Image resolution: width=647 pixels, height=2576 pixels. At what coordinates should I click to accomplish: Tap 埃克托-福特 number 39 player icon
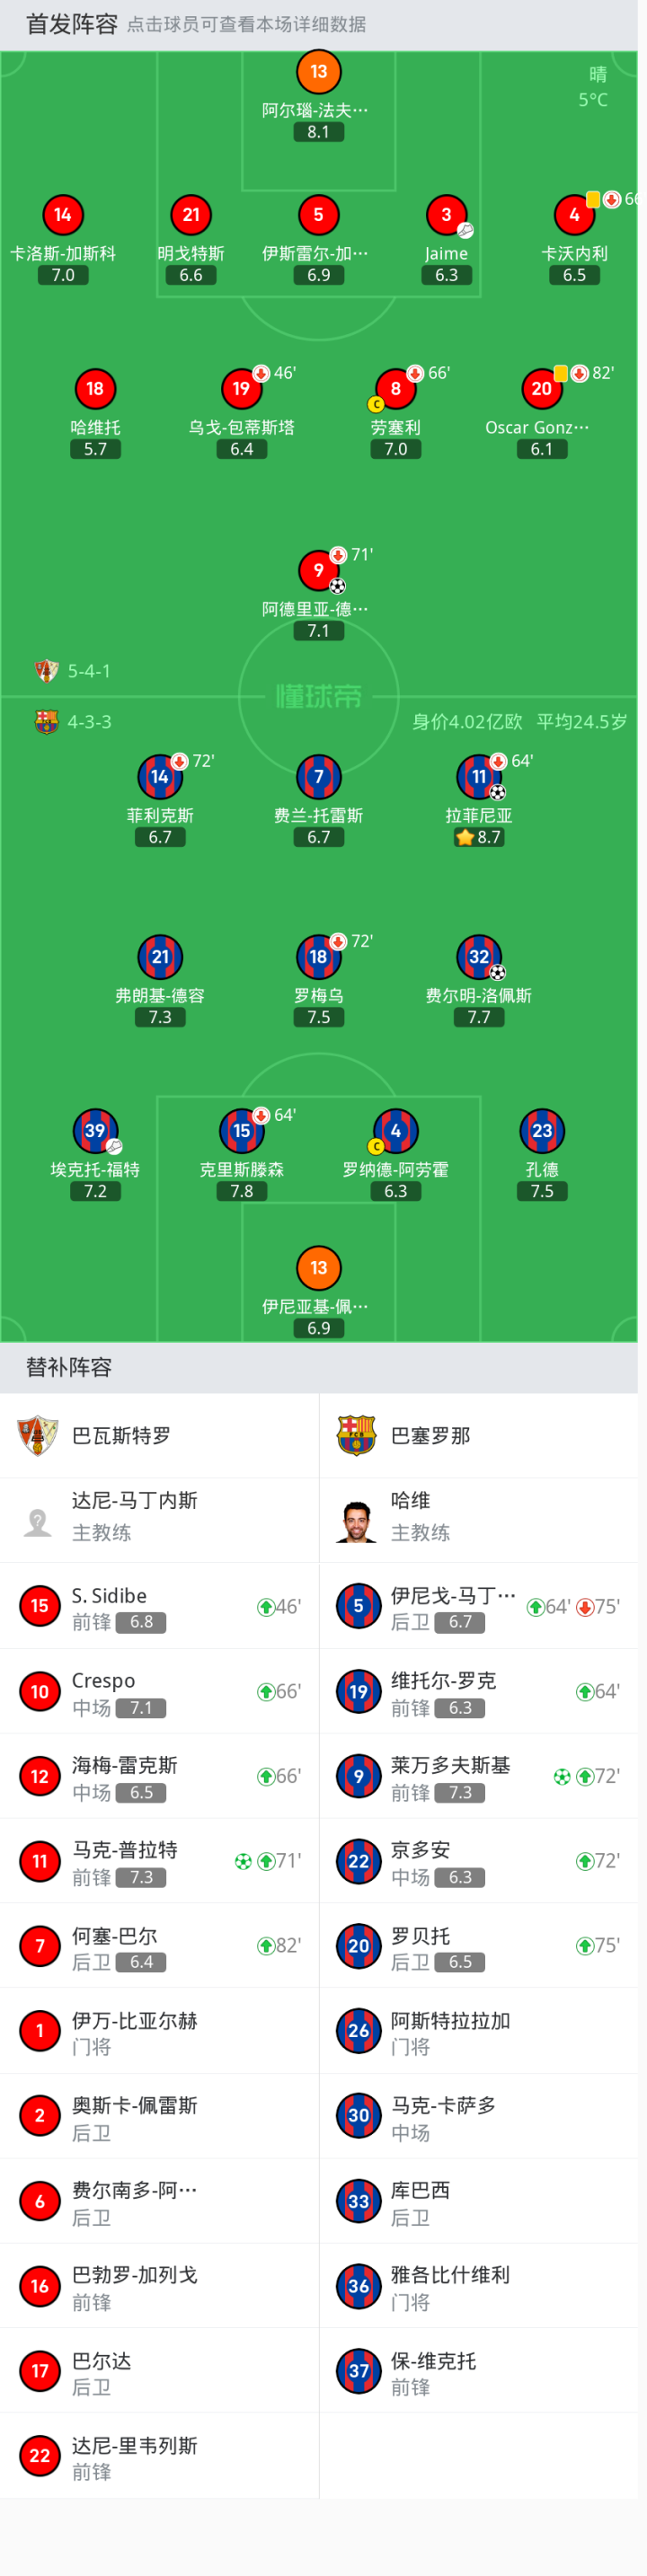[95, 1131]
